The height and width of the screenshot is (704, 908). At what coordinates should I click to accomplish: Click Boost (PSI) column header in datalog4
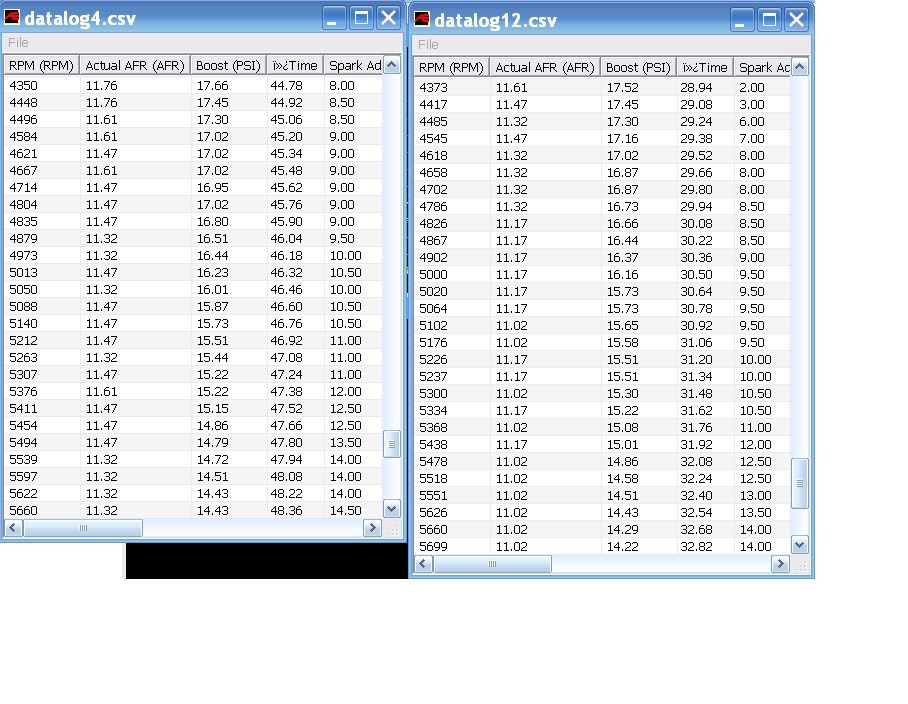[228, 66]
